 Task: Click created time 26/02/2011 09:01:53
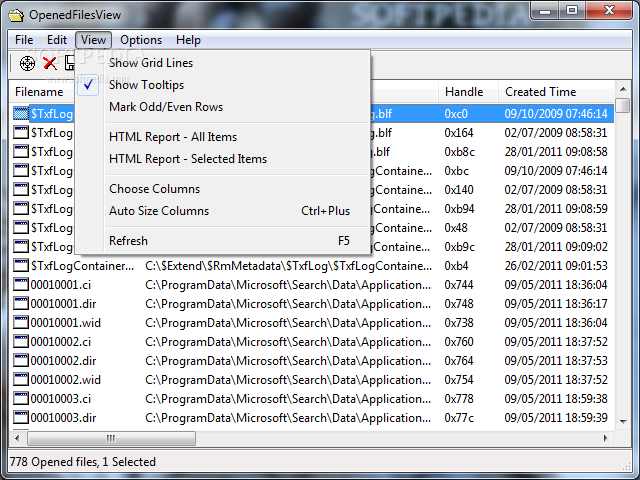(556, 266)
